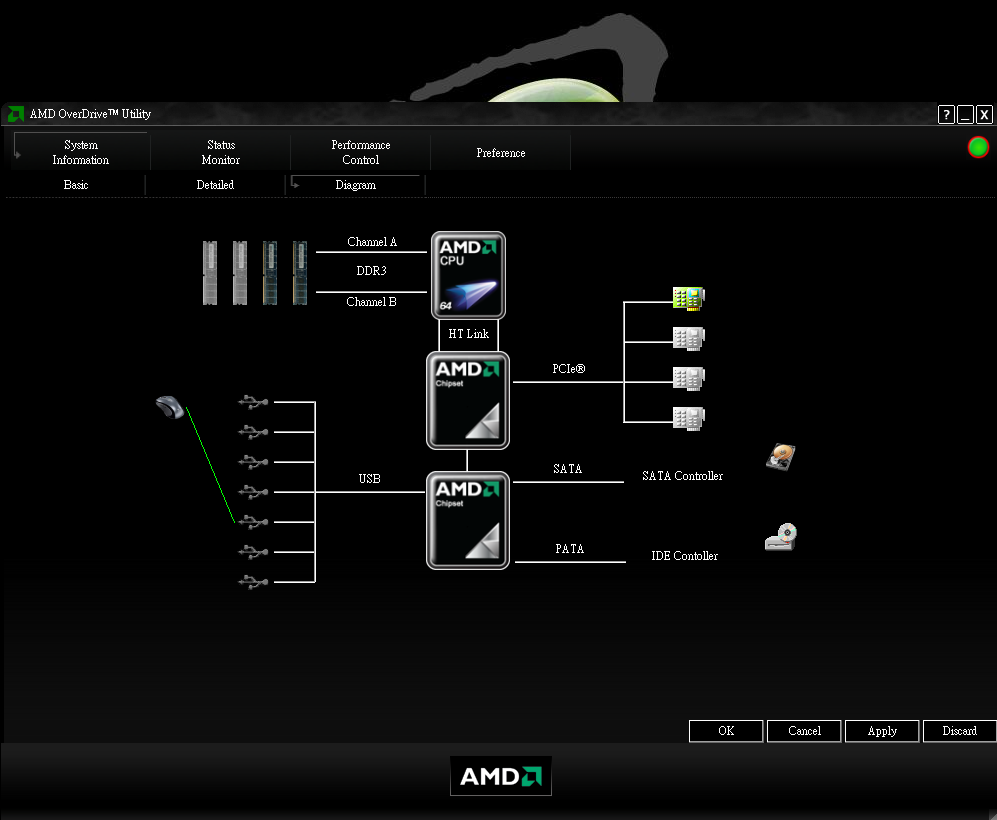997x820 pixels.
Task: Select the first gray memory module icon
Action: pyautogui.click(x=210, y=273)
